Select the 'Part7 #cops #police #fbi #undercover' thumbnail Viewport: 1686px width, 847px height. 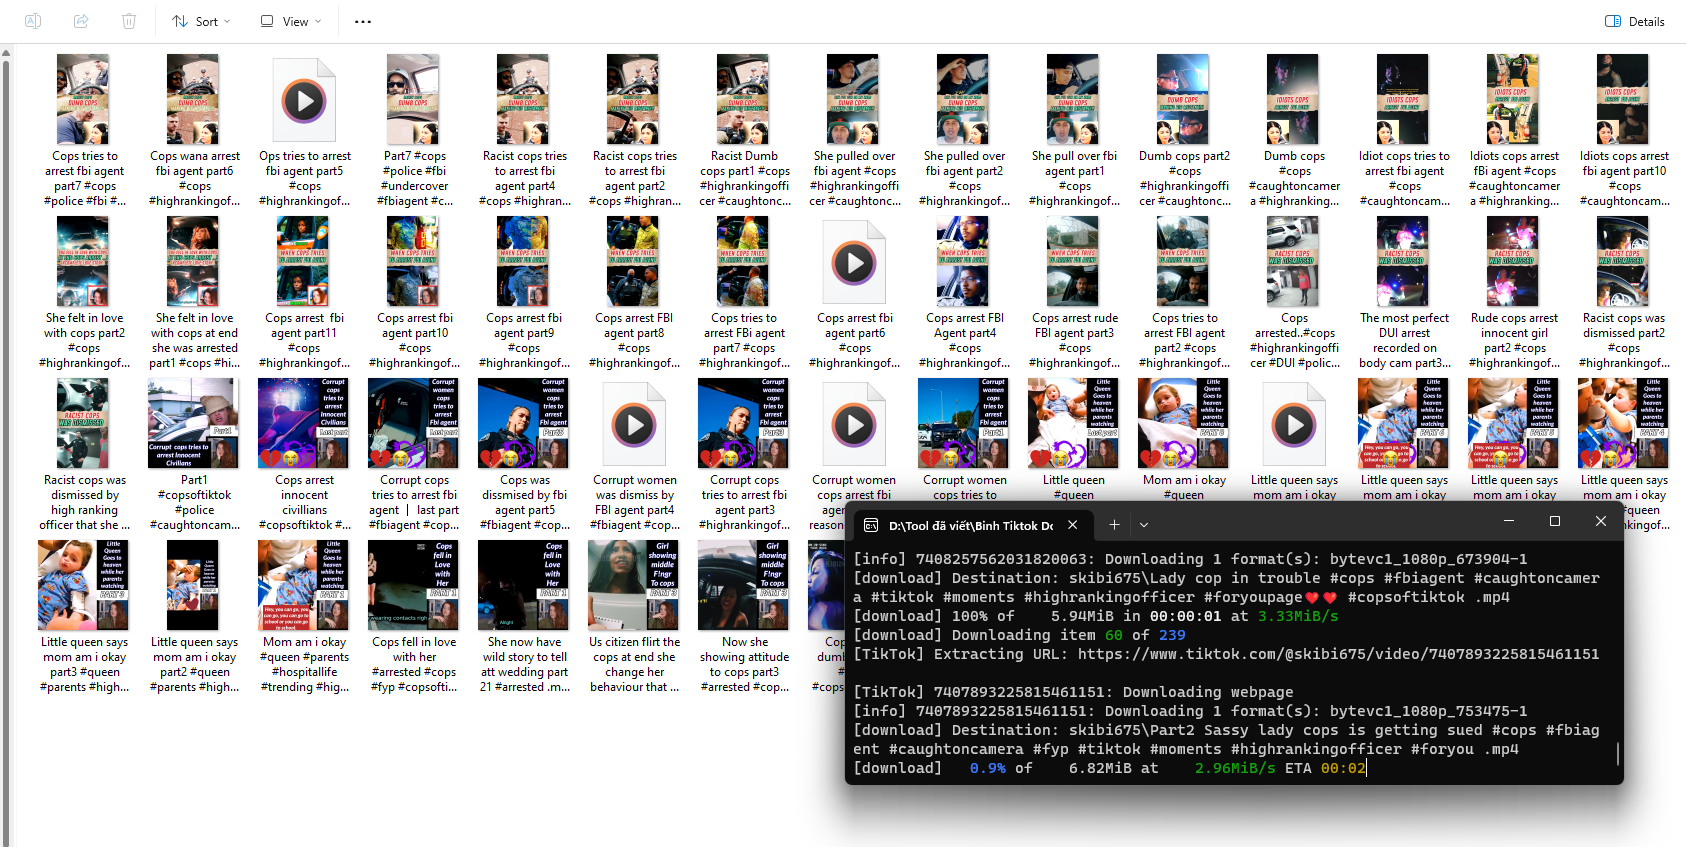tap(413, 99)
